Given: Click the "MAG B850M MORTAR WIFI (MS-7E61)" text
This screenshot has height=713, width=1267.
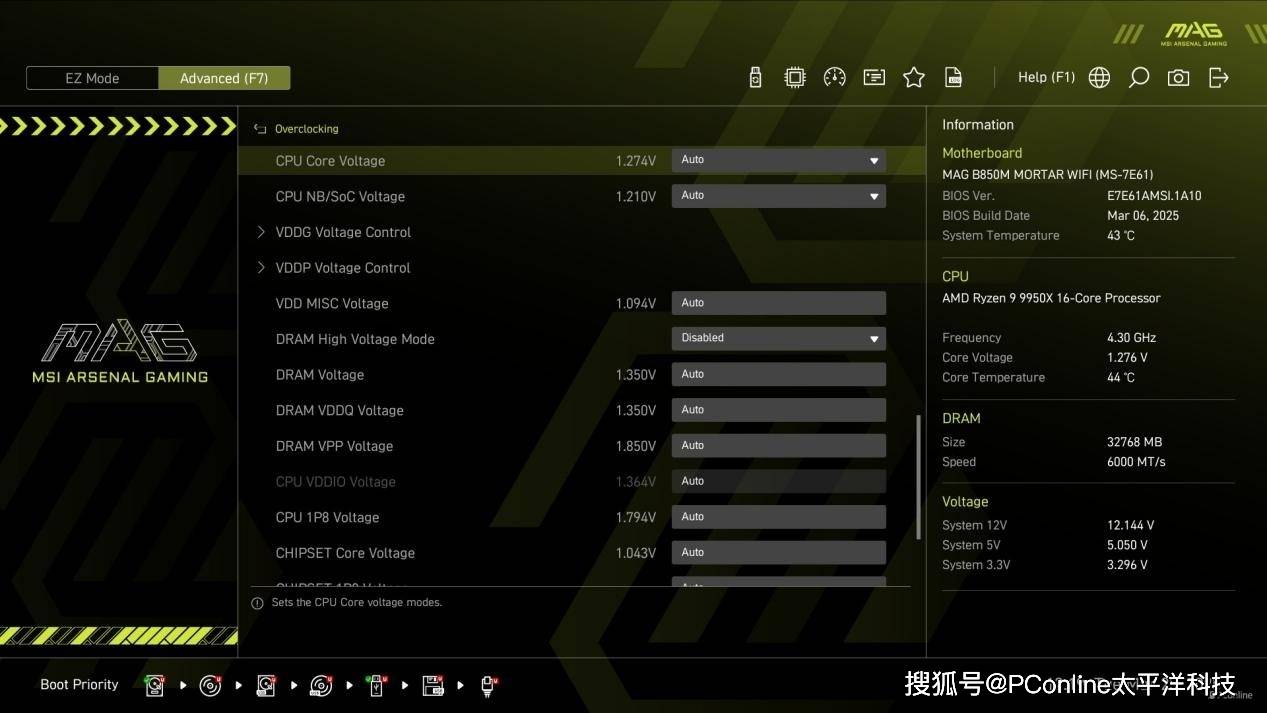Looking at the screenshot, I should 1047,175.
